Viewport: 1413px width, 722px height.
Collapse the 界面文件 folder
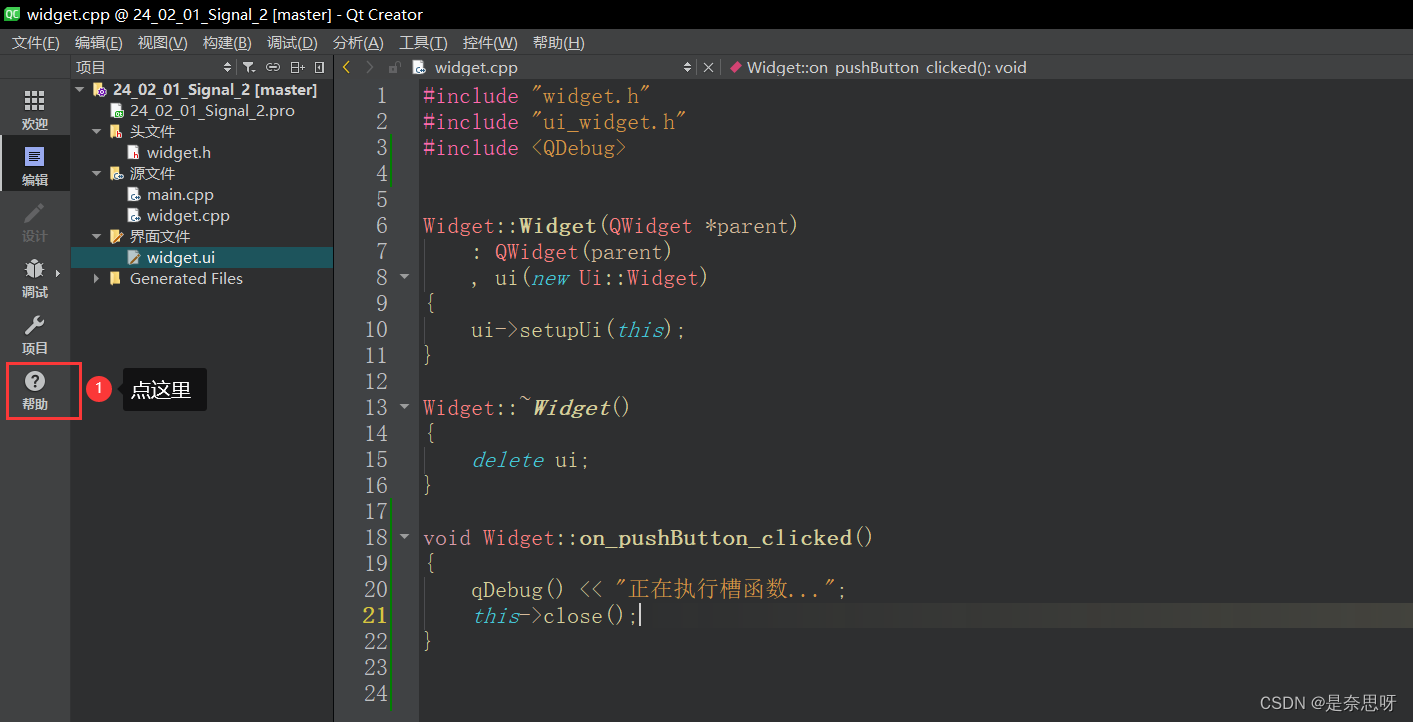pyautogui.click(x=97, y=237)
